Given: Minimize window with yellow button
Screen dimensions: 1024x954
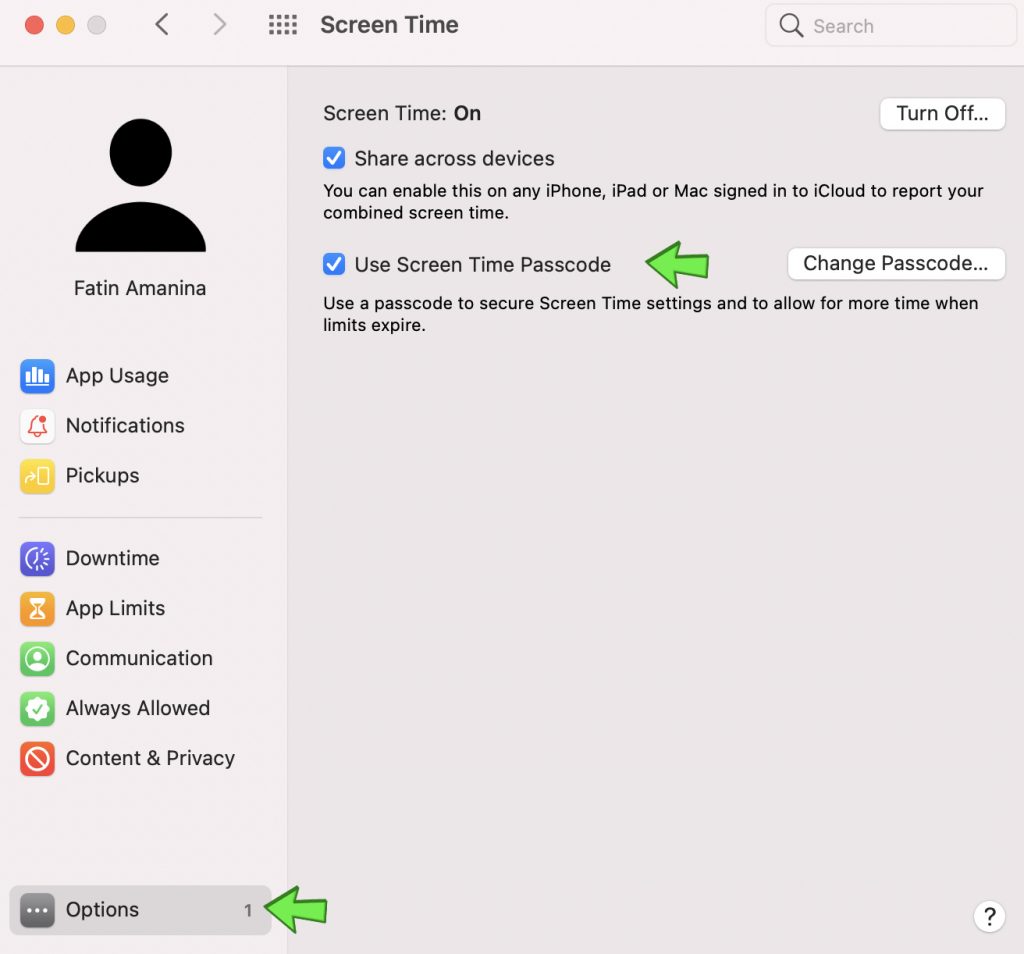Looking at the screenshot, I should pyautogui.click(x=65, y=25).
